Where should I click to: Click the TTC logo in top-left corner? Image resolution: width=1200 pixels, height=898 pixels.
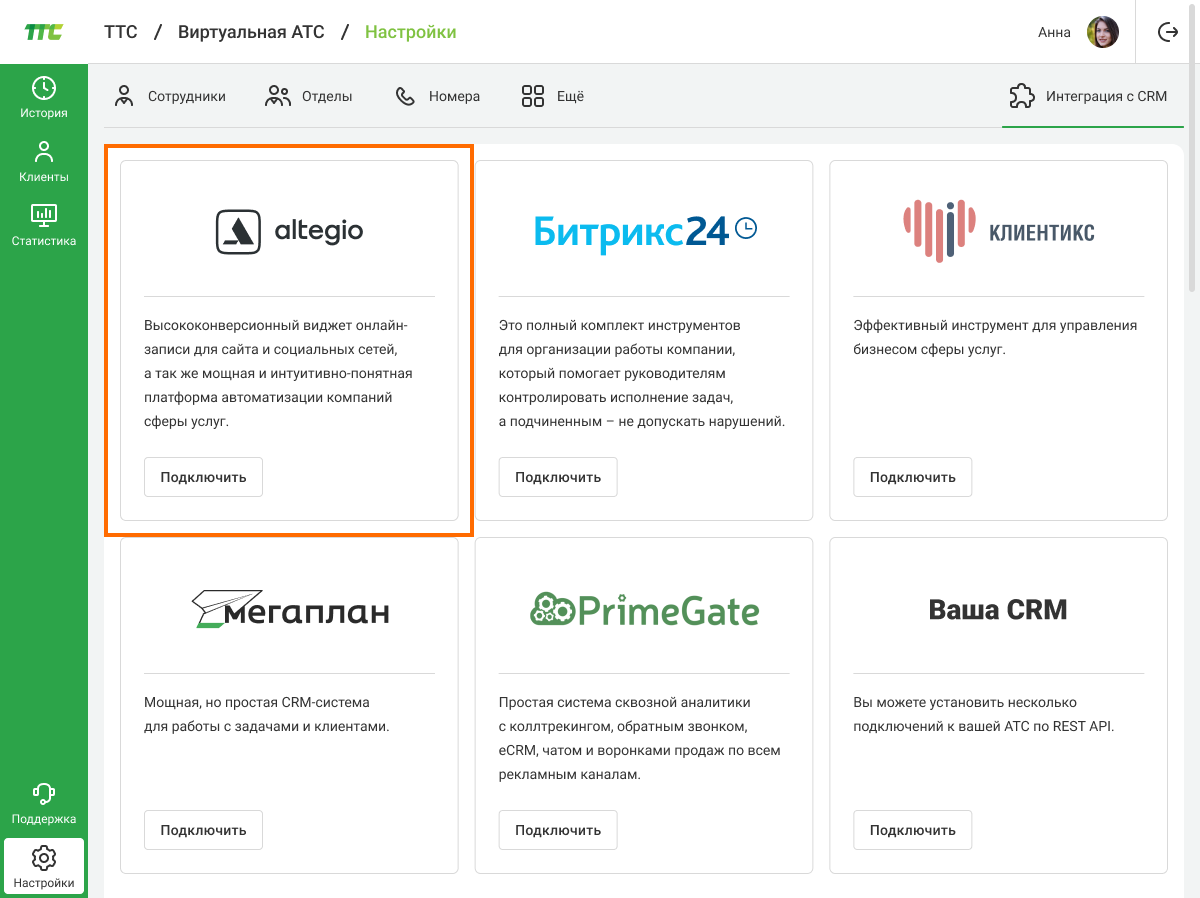[x=44, y=32]
